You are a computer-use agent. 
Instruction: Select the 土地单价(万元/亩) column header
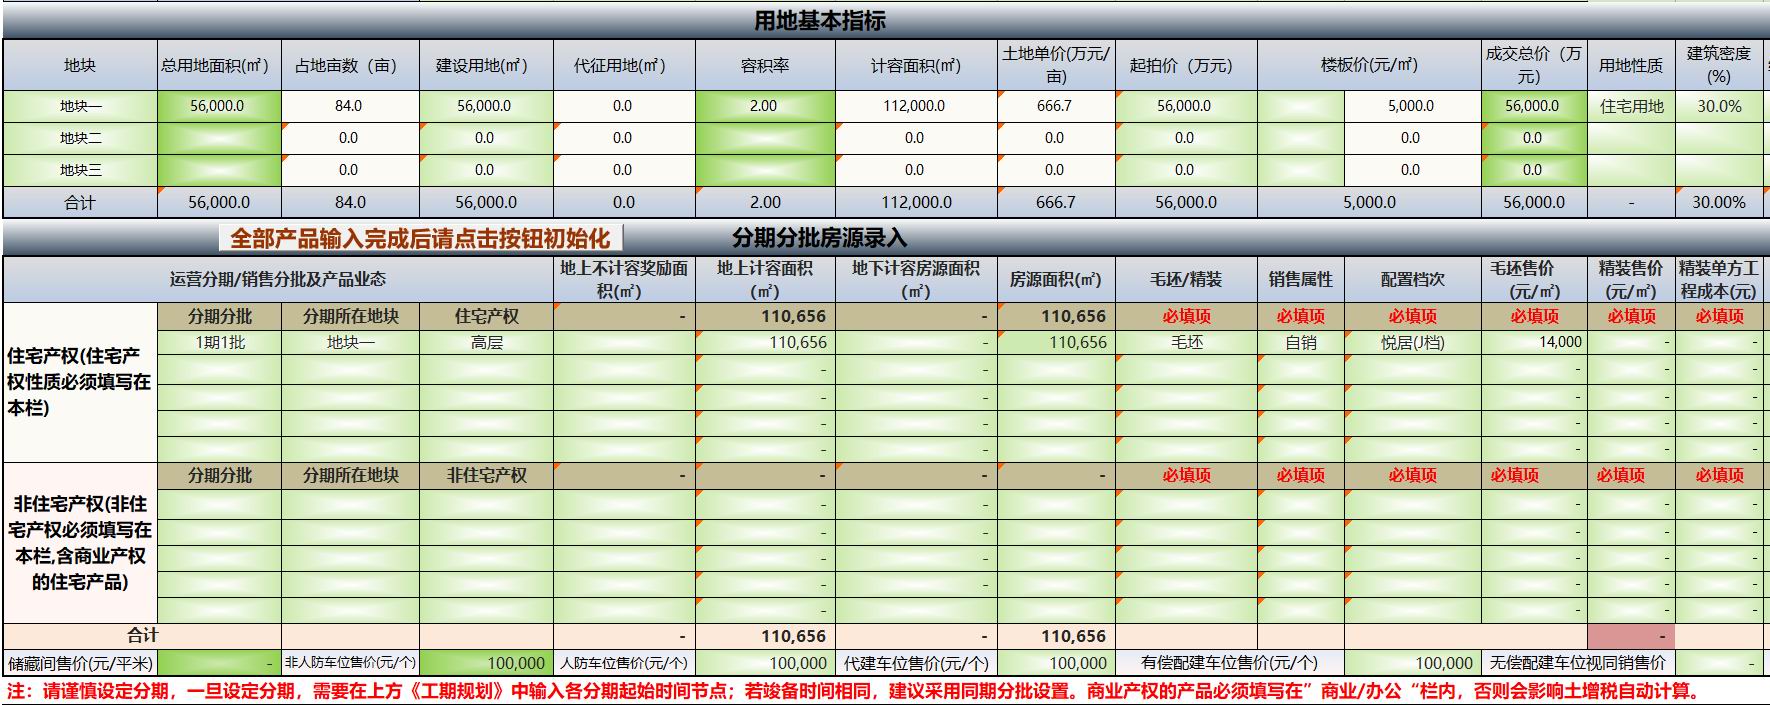pyautogui.click(x=1056, y=66)
